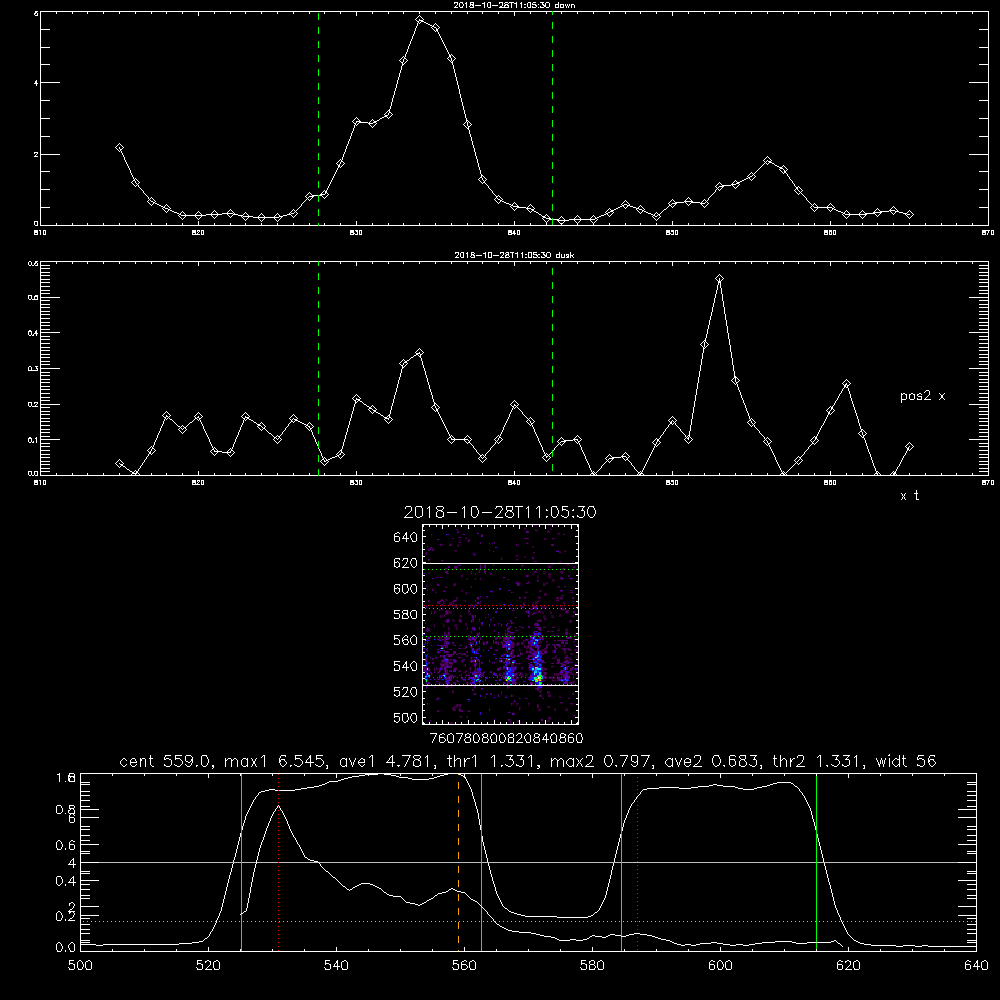Click the blue dotted threshold line in bottom plot
The height and width of the screenshot is (1000, 1000).
pyautogui.click(x=528, y=922)
